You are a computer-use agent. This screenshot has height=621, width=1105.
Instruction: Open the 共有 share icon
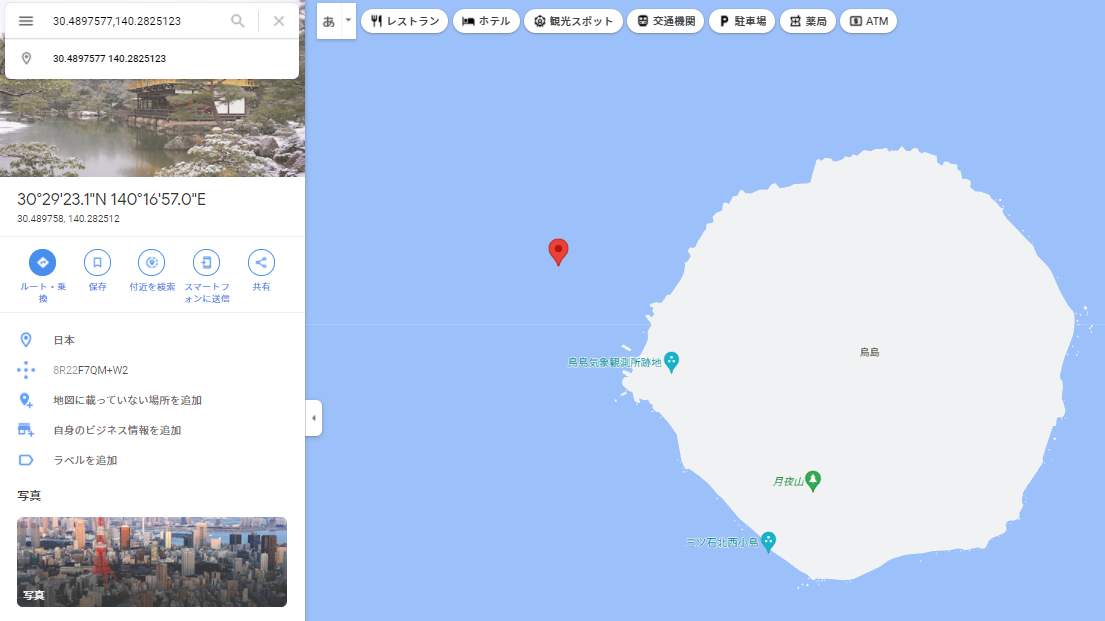click(x=261, y=262)
